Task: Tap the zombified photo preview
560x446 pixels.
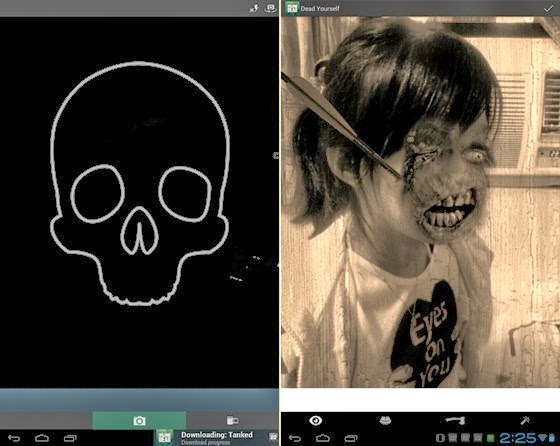Action: pos(420,202)
